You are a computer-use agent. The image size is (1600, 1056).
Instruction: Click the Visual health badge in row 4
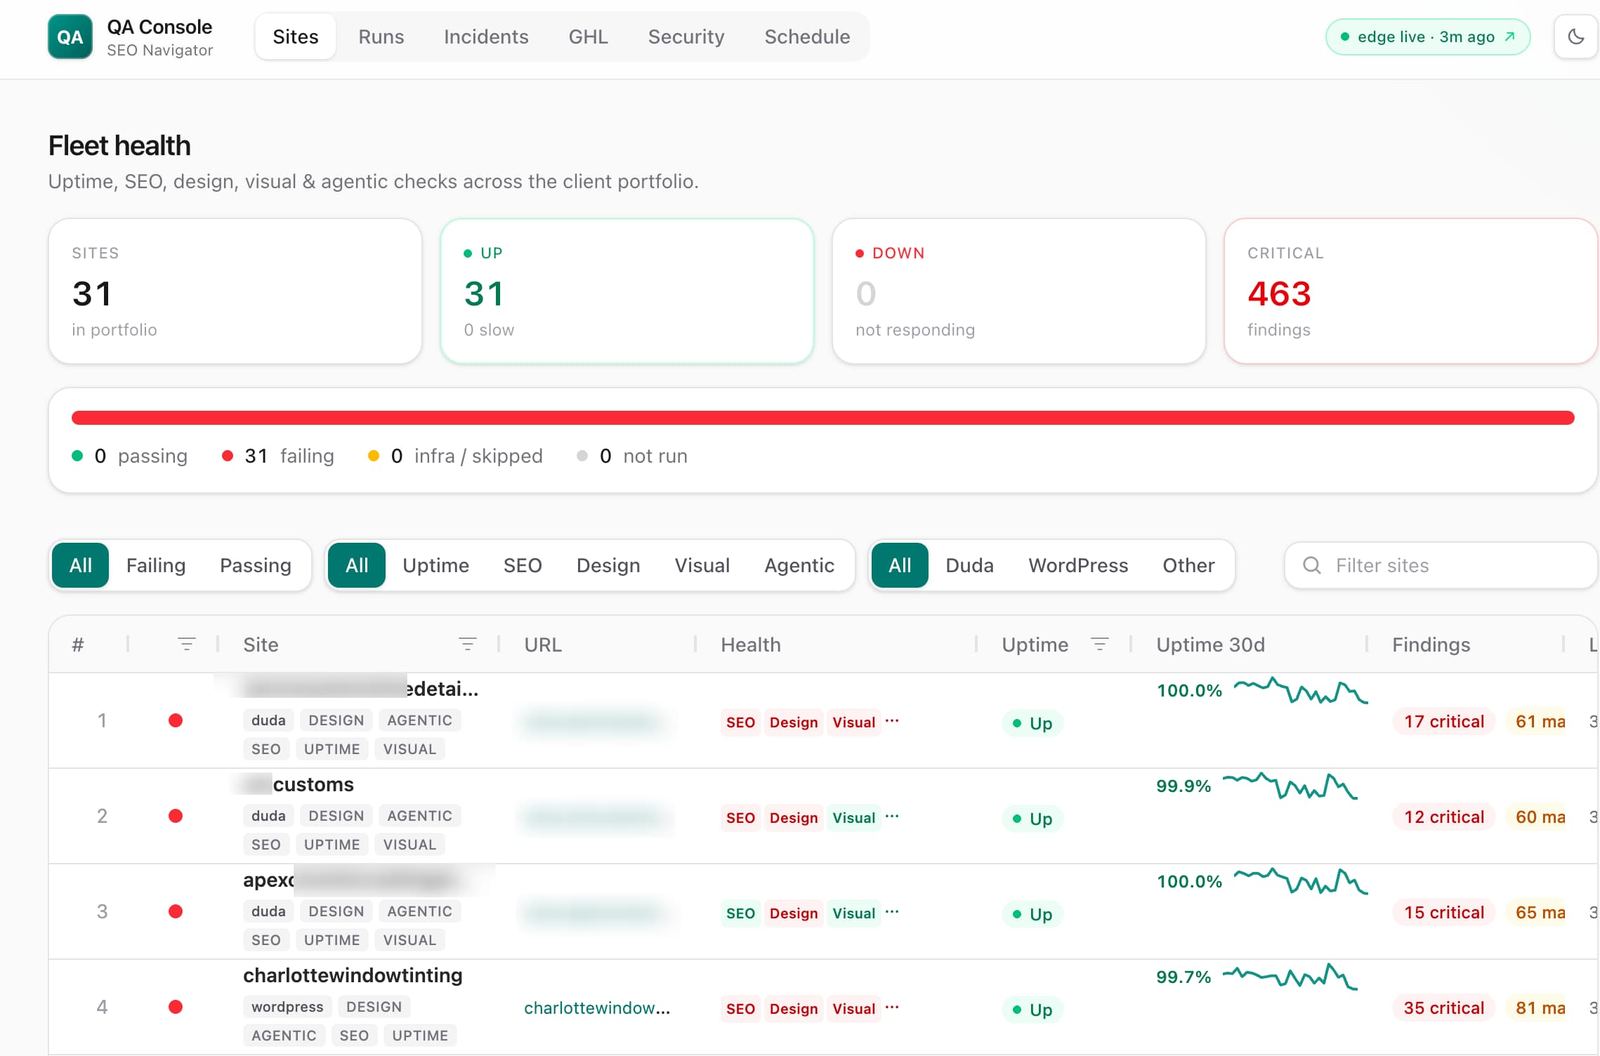[853, 1009]
